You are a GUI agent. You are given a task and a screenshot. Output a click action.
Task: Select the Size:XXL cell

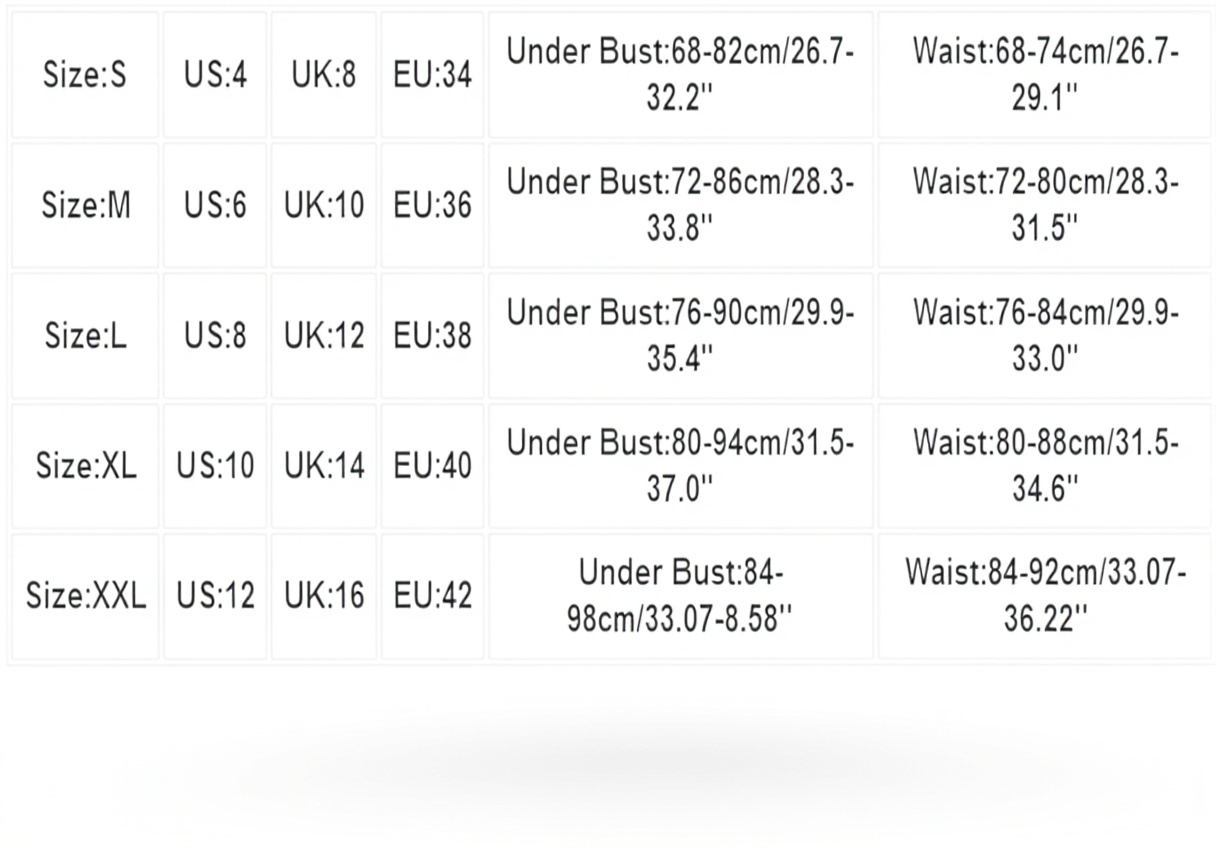[85, 596]
